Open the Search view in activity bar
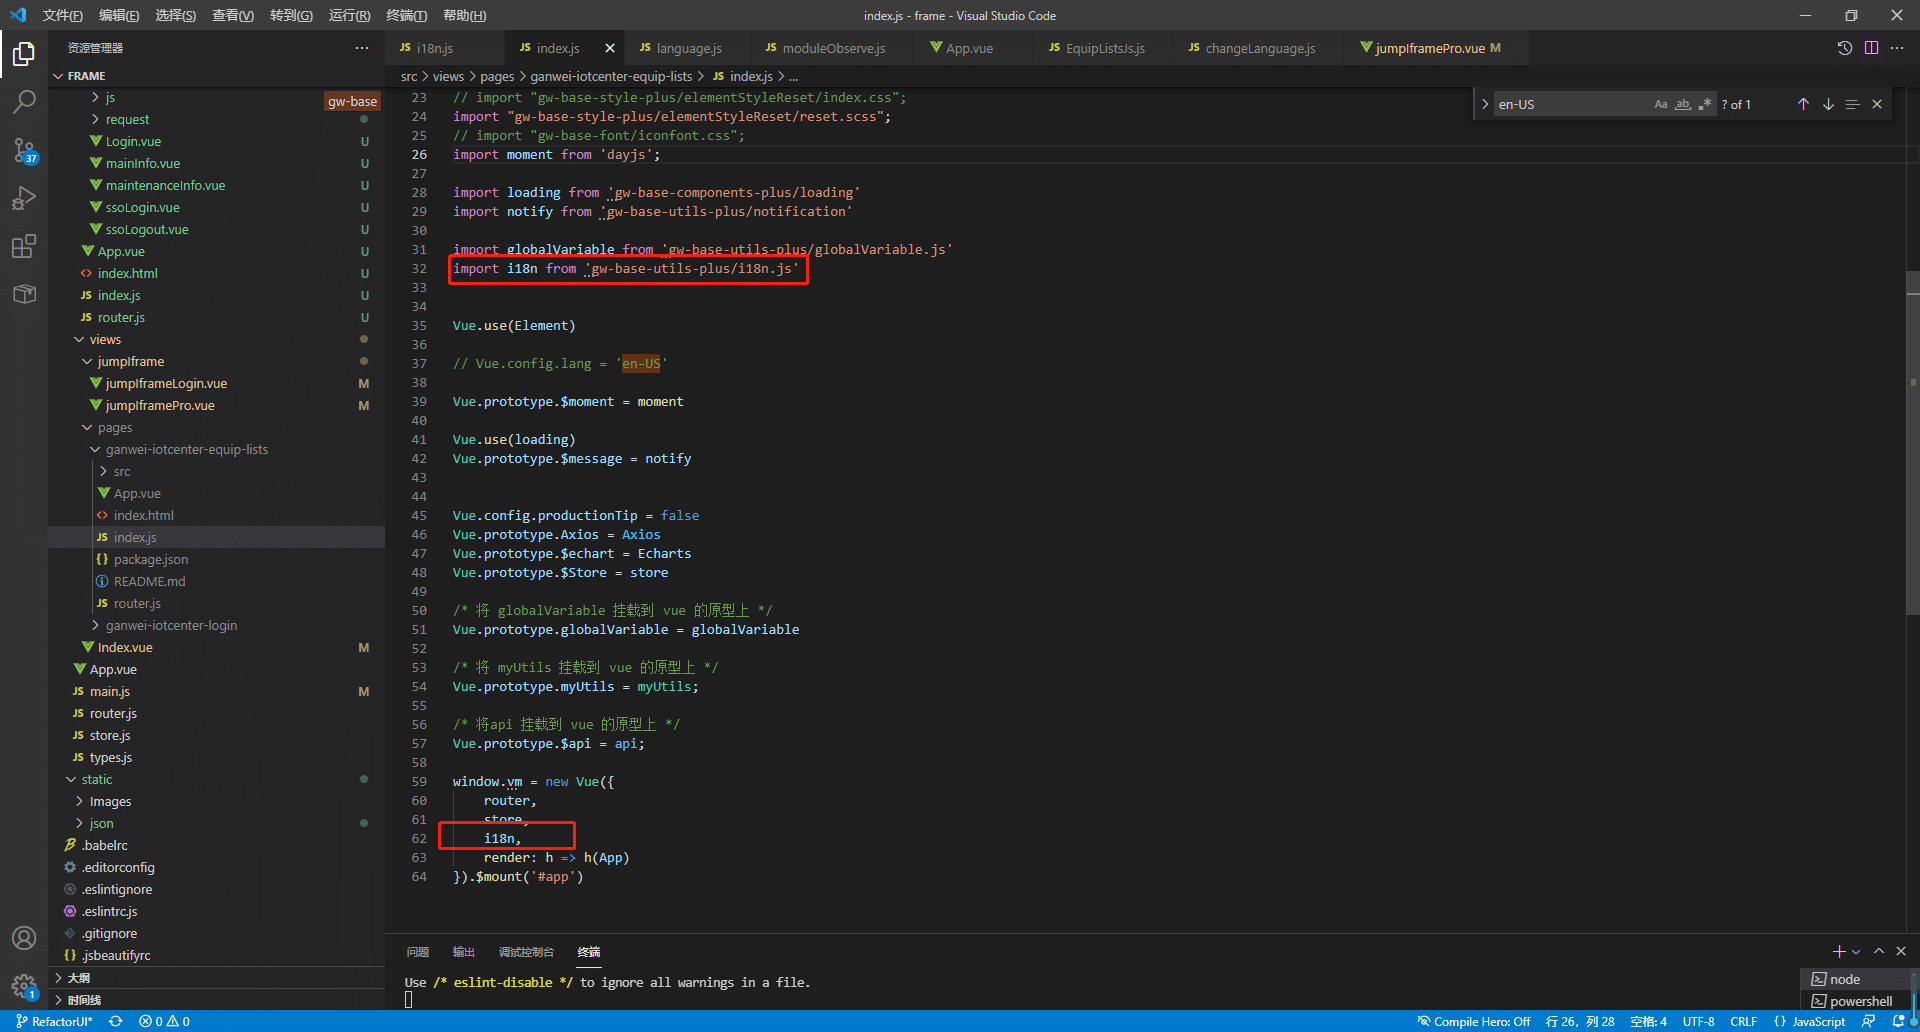 24,101
